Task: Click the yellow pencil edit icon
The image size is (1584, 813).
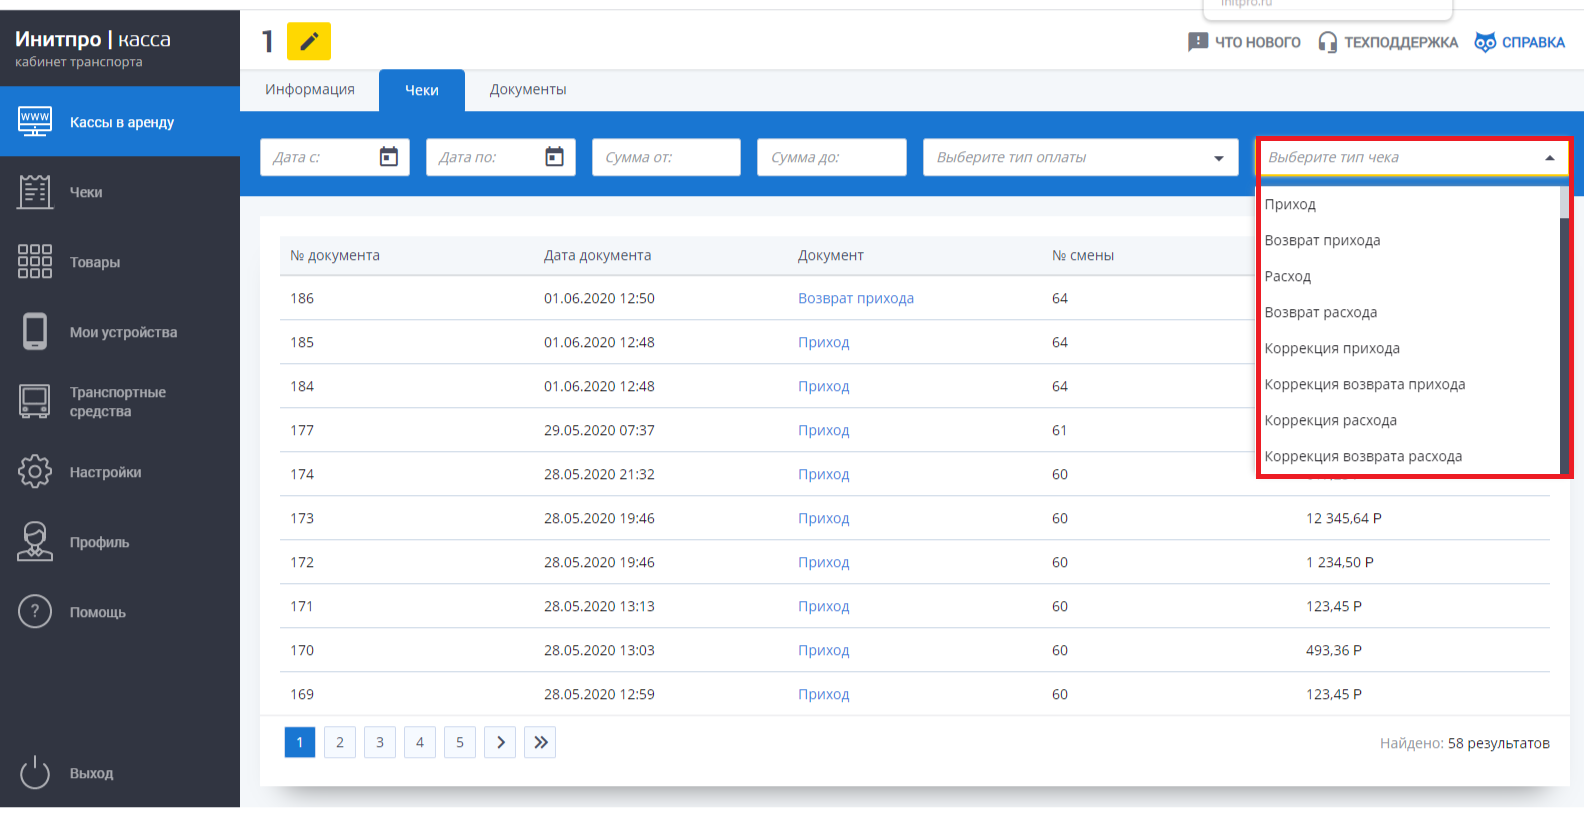Action: (x=309, y=41)
